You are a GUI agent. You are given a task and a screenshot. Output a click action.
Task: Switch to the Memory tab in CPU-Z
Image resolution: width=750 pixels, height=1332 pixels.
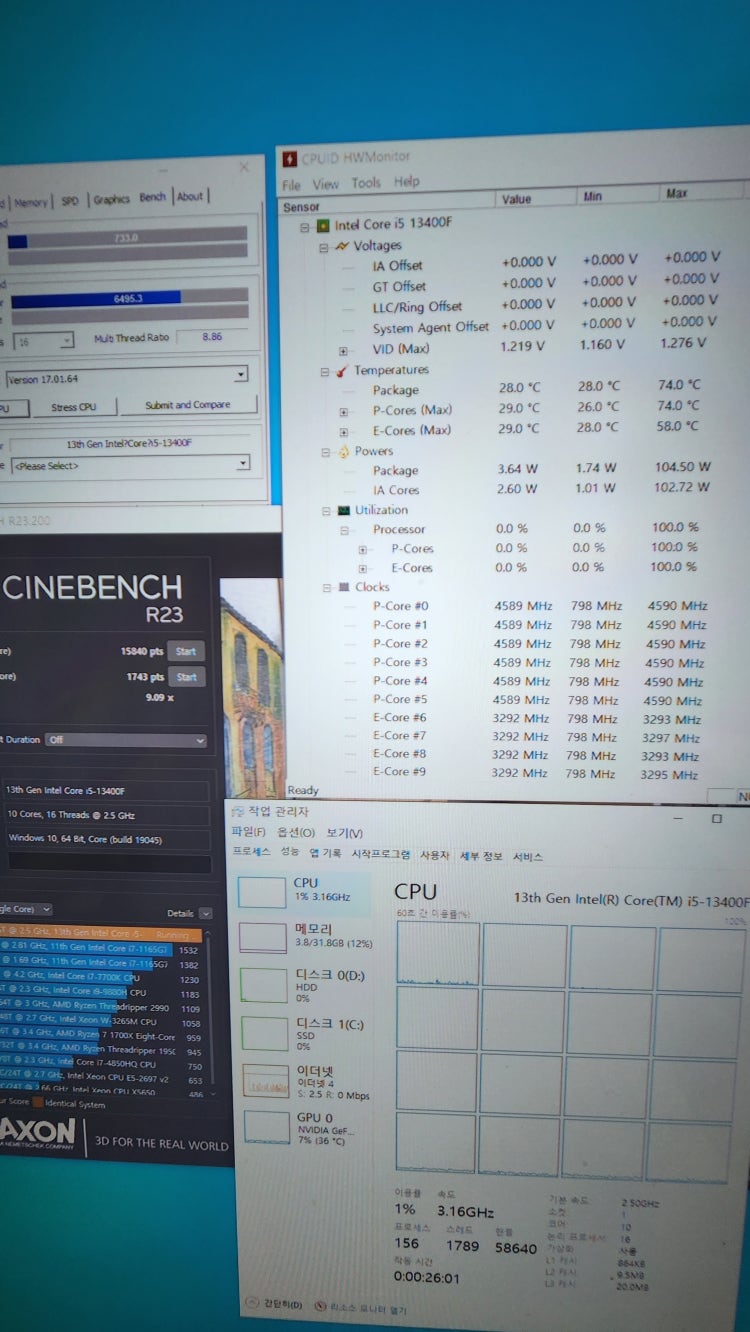[30, 202]
